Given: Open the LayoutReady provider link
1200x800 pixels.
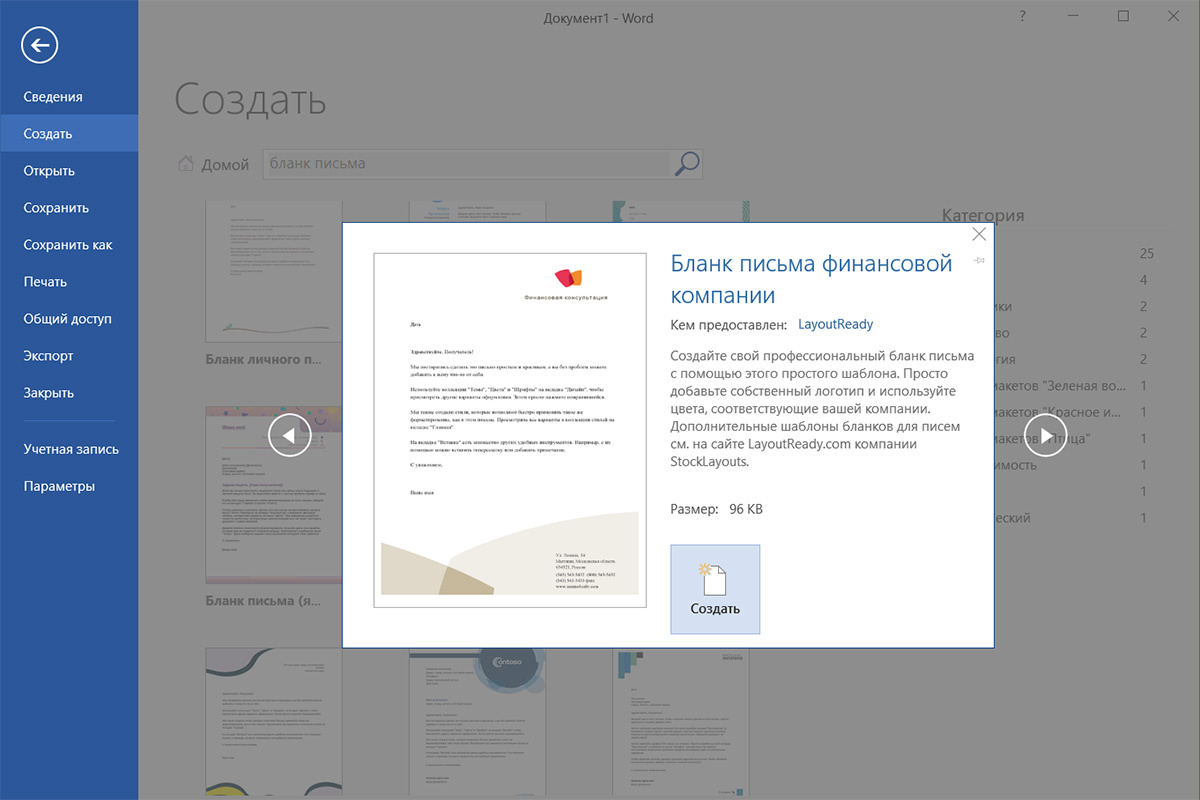Looking at the screenshot, I should pos(836,324).
